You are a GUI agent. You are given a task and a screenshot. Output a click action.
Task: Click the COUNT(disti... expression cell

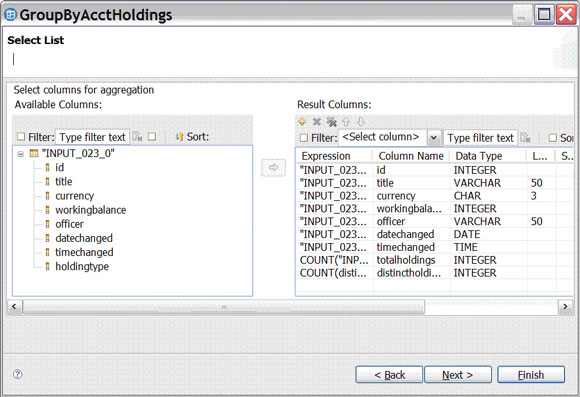[x=333, y=273]
